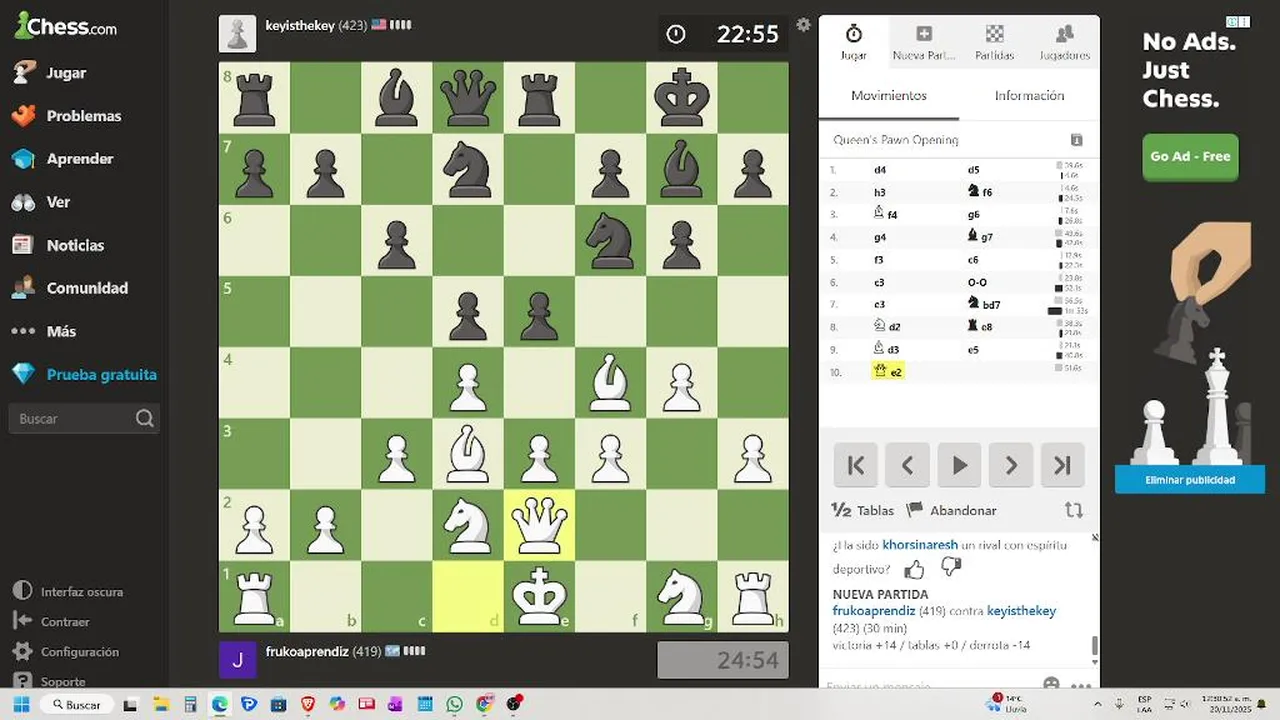Select move d4 in move list

coord(880,170)
